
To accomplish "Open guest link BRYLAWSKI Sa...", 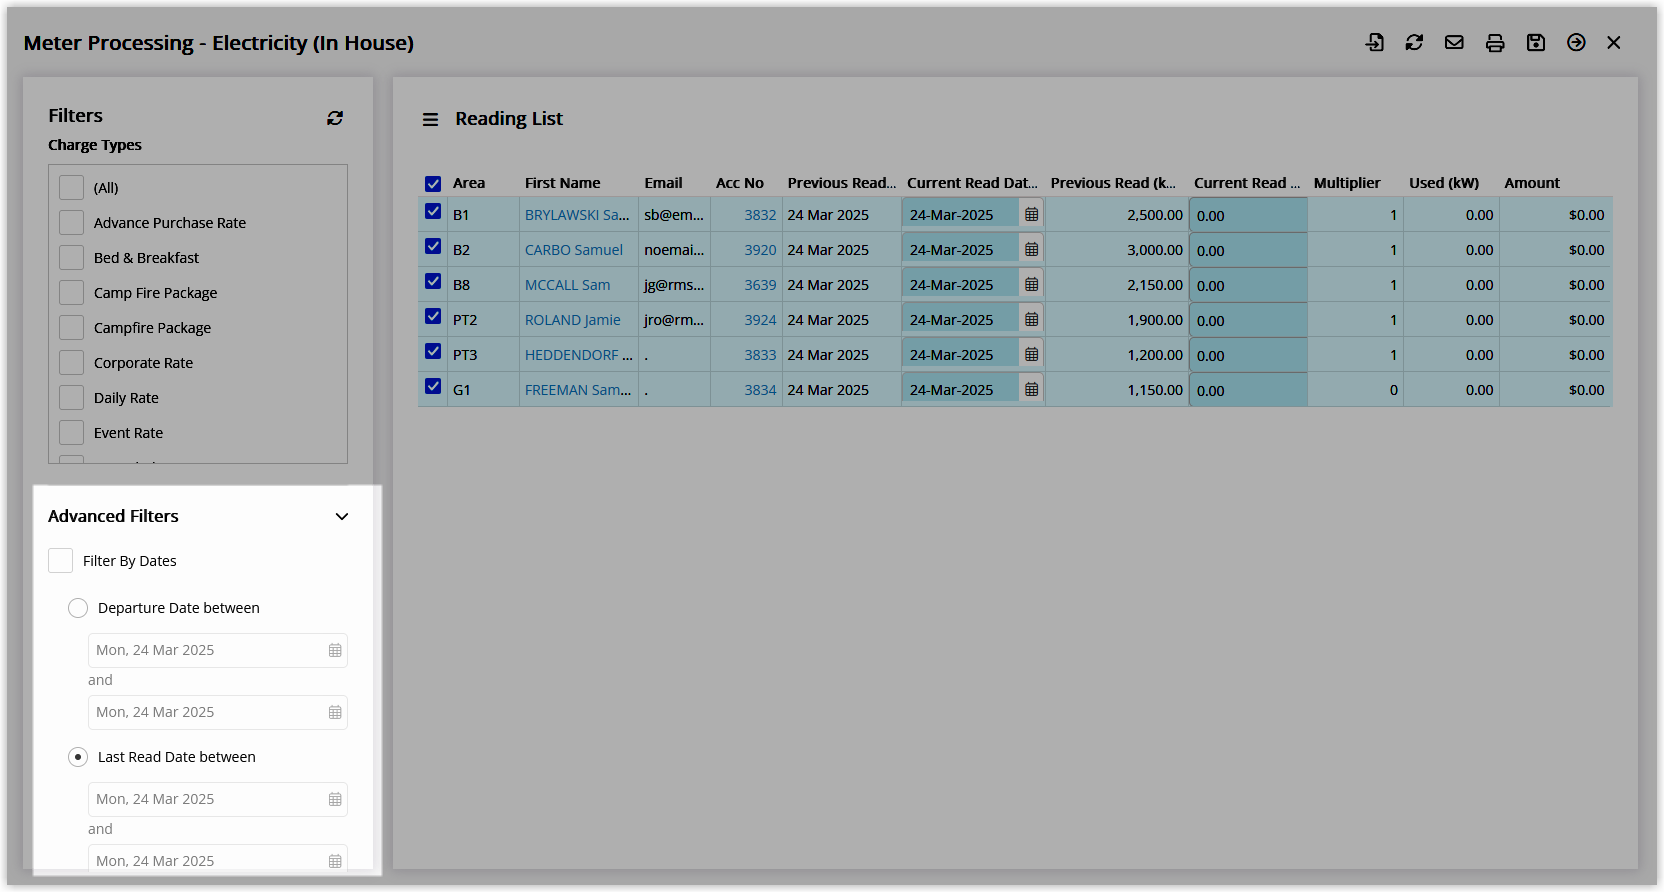I will pos(577,215).
